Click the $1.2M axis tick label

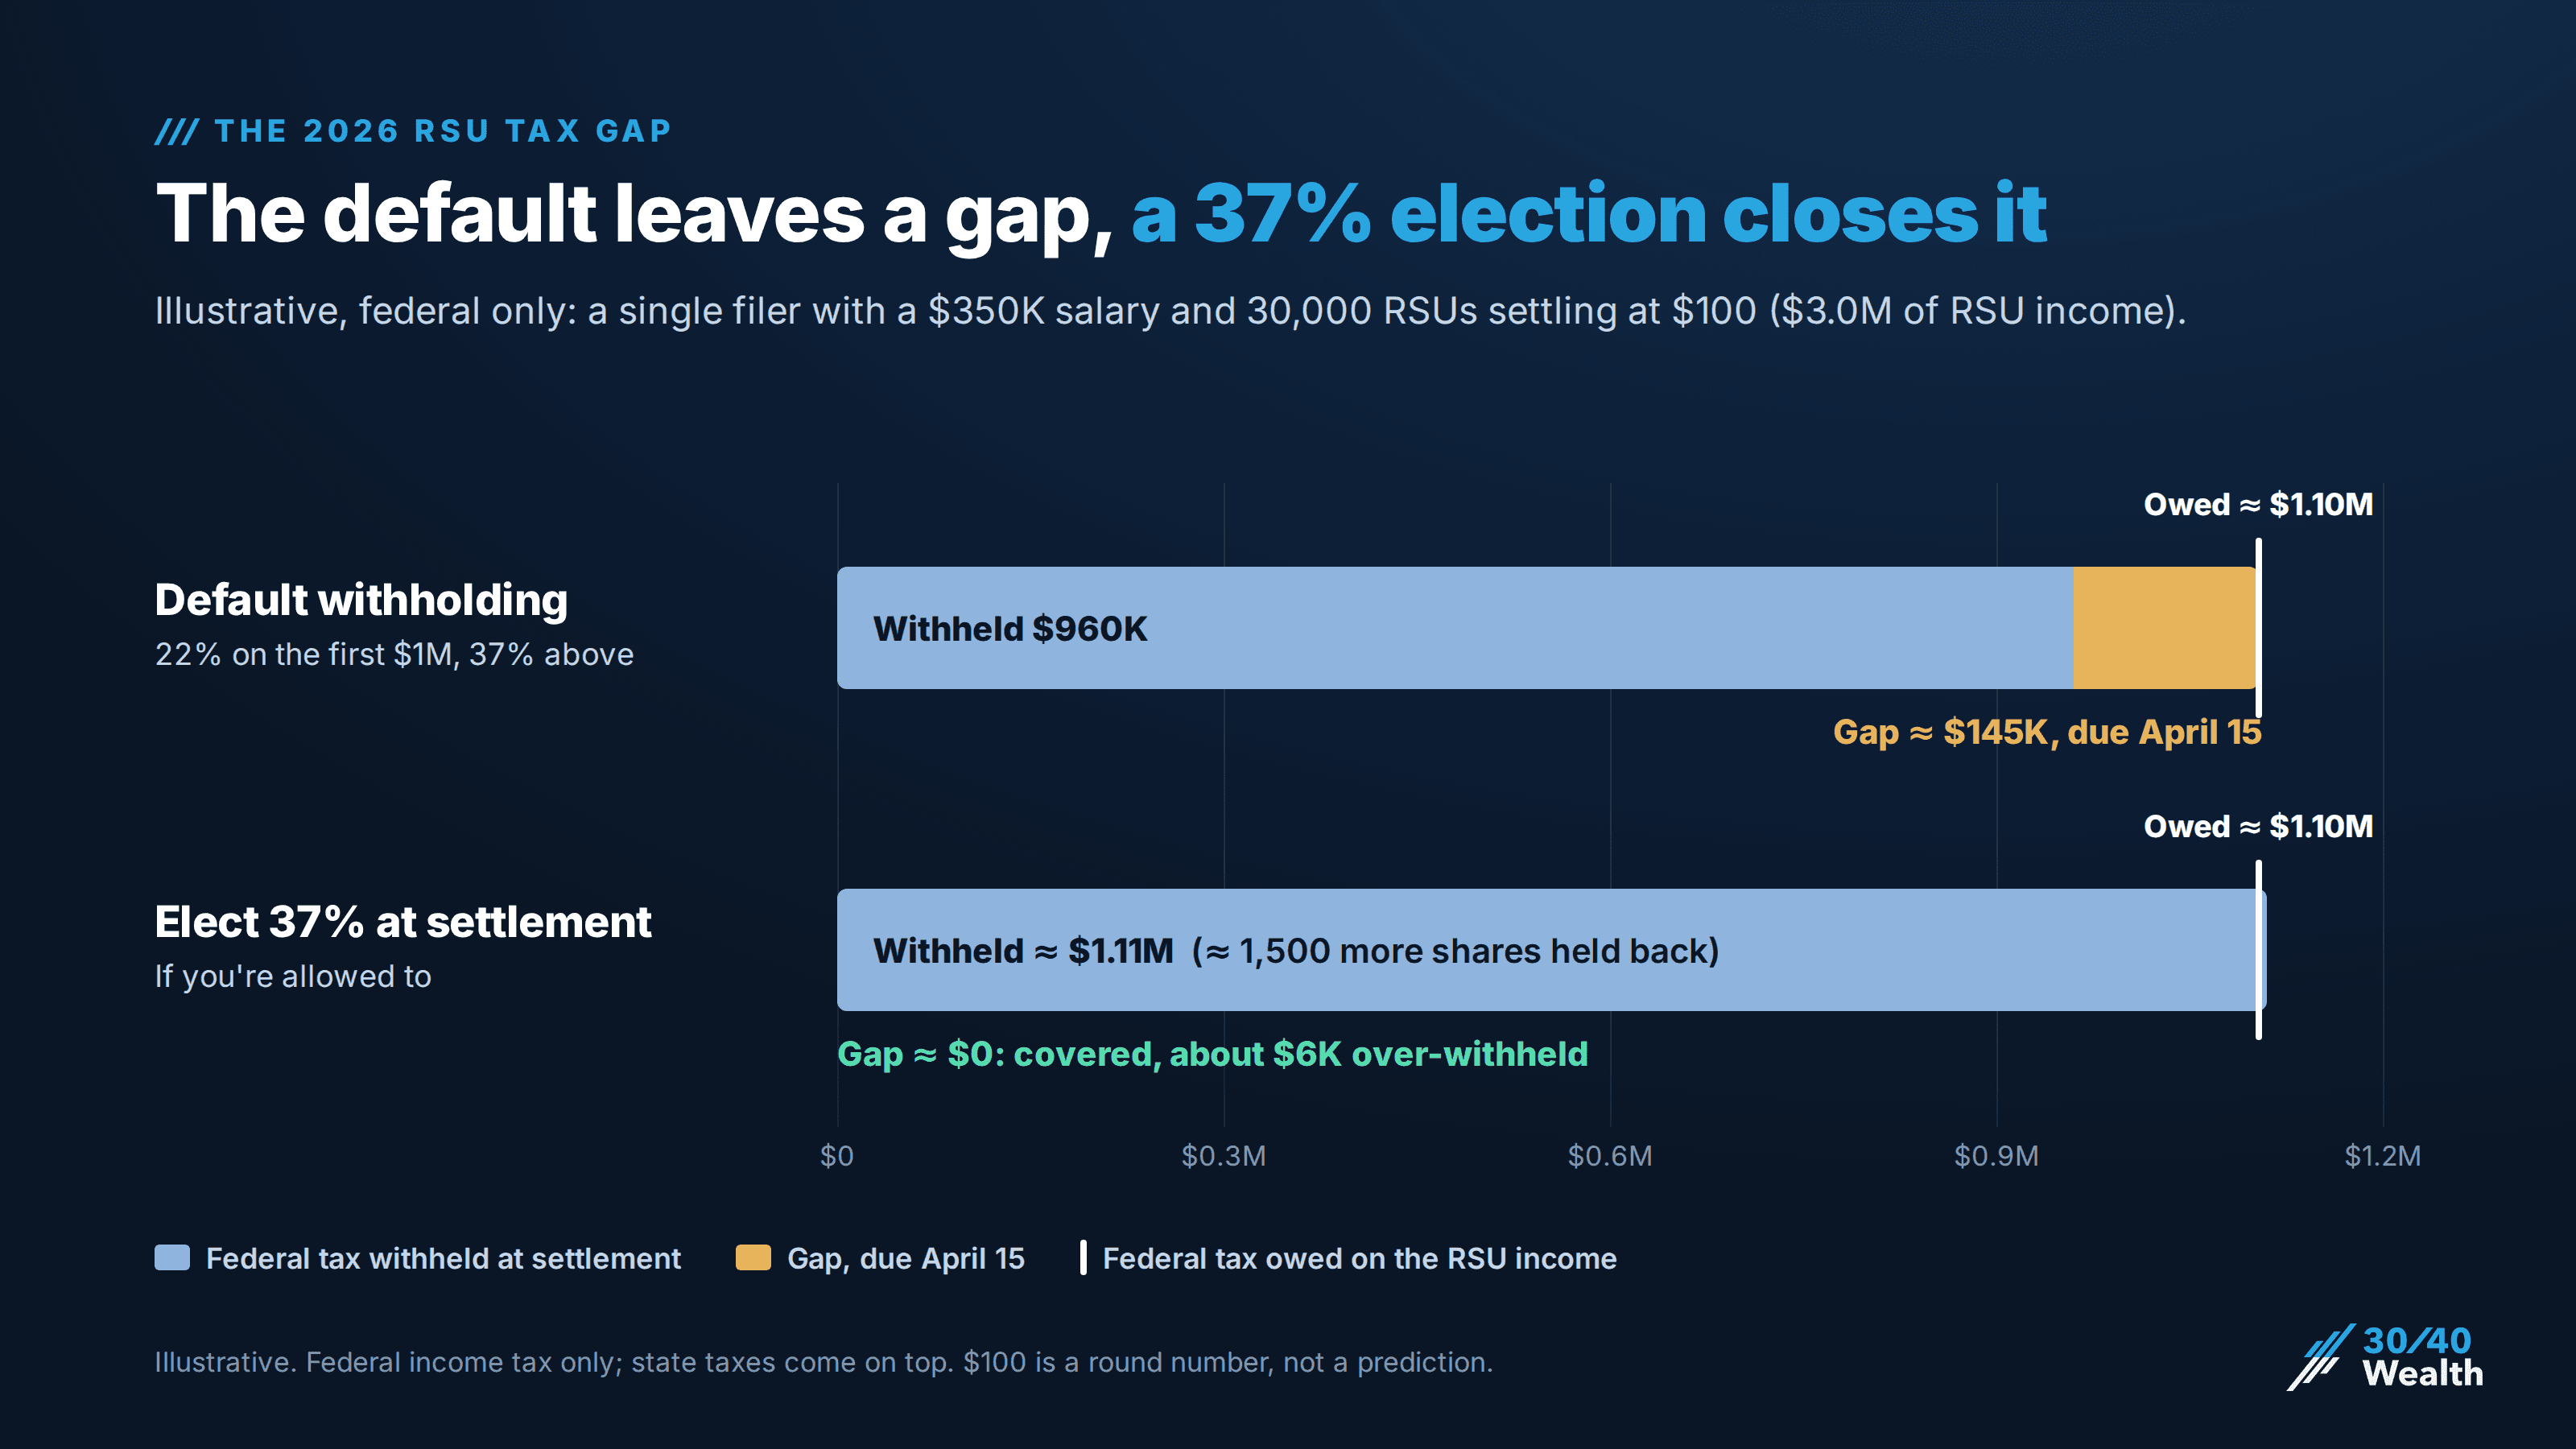(2383, 1156)
